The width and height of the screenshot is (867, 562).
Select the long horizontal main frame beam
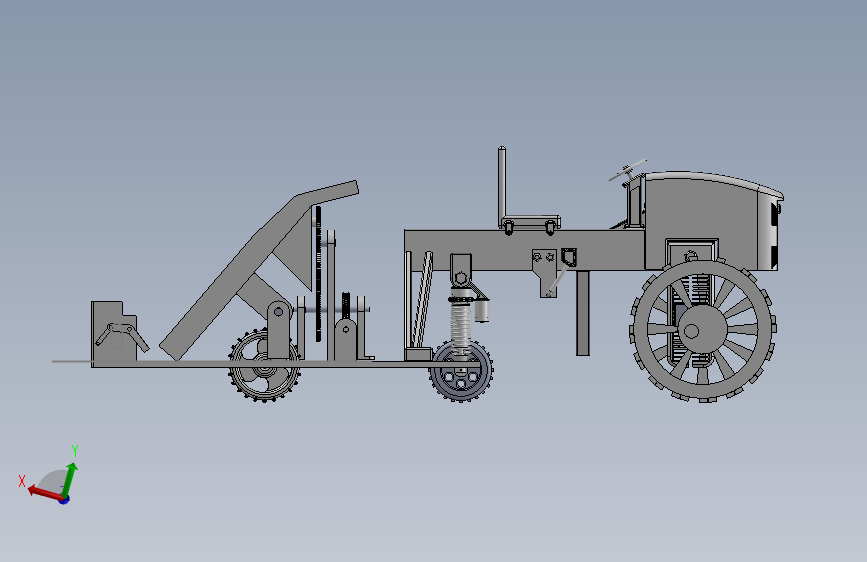(x=524, y=250)
